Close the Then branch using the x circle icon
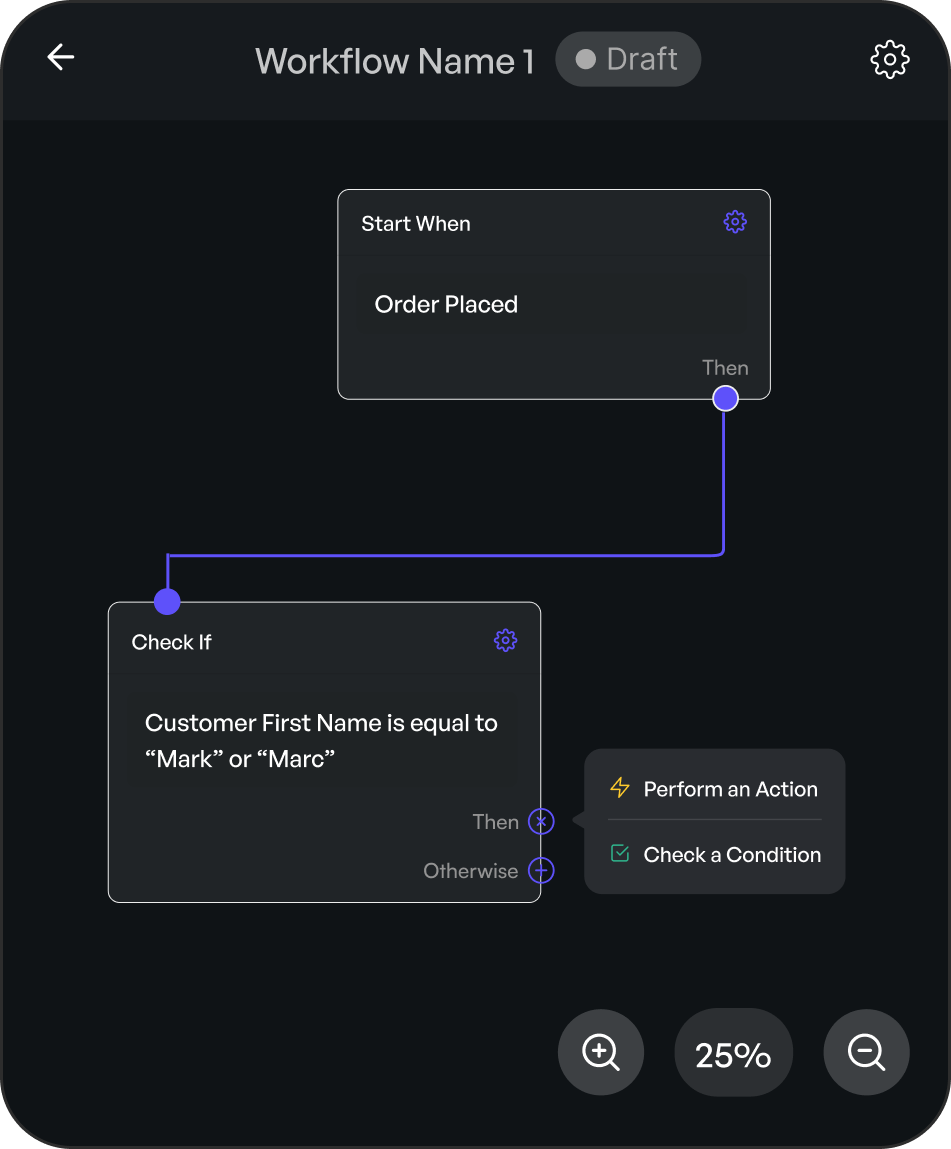Image resolution: width=951 pixels, height=1149 pixels. tap(540, 821)
